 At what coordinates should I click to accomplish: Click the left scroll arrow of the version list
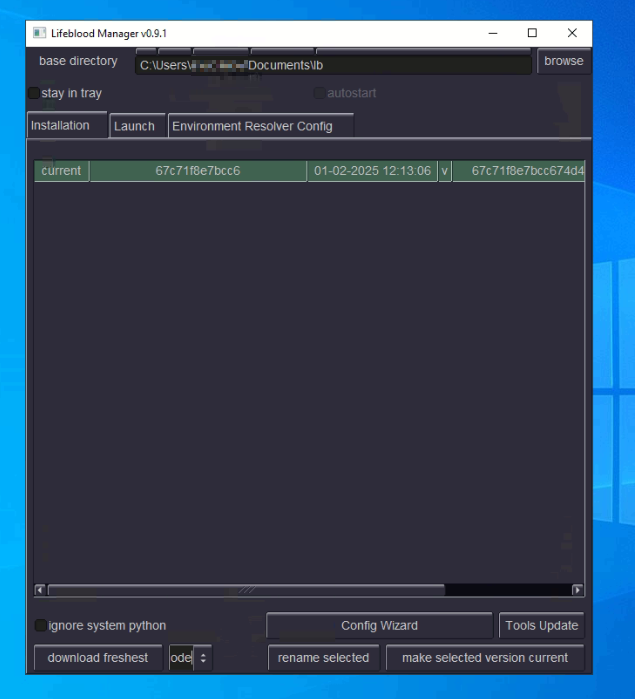[x=41, y=590]
